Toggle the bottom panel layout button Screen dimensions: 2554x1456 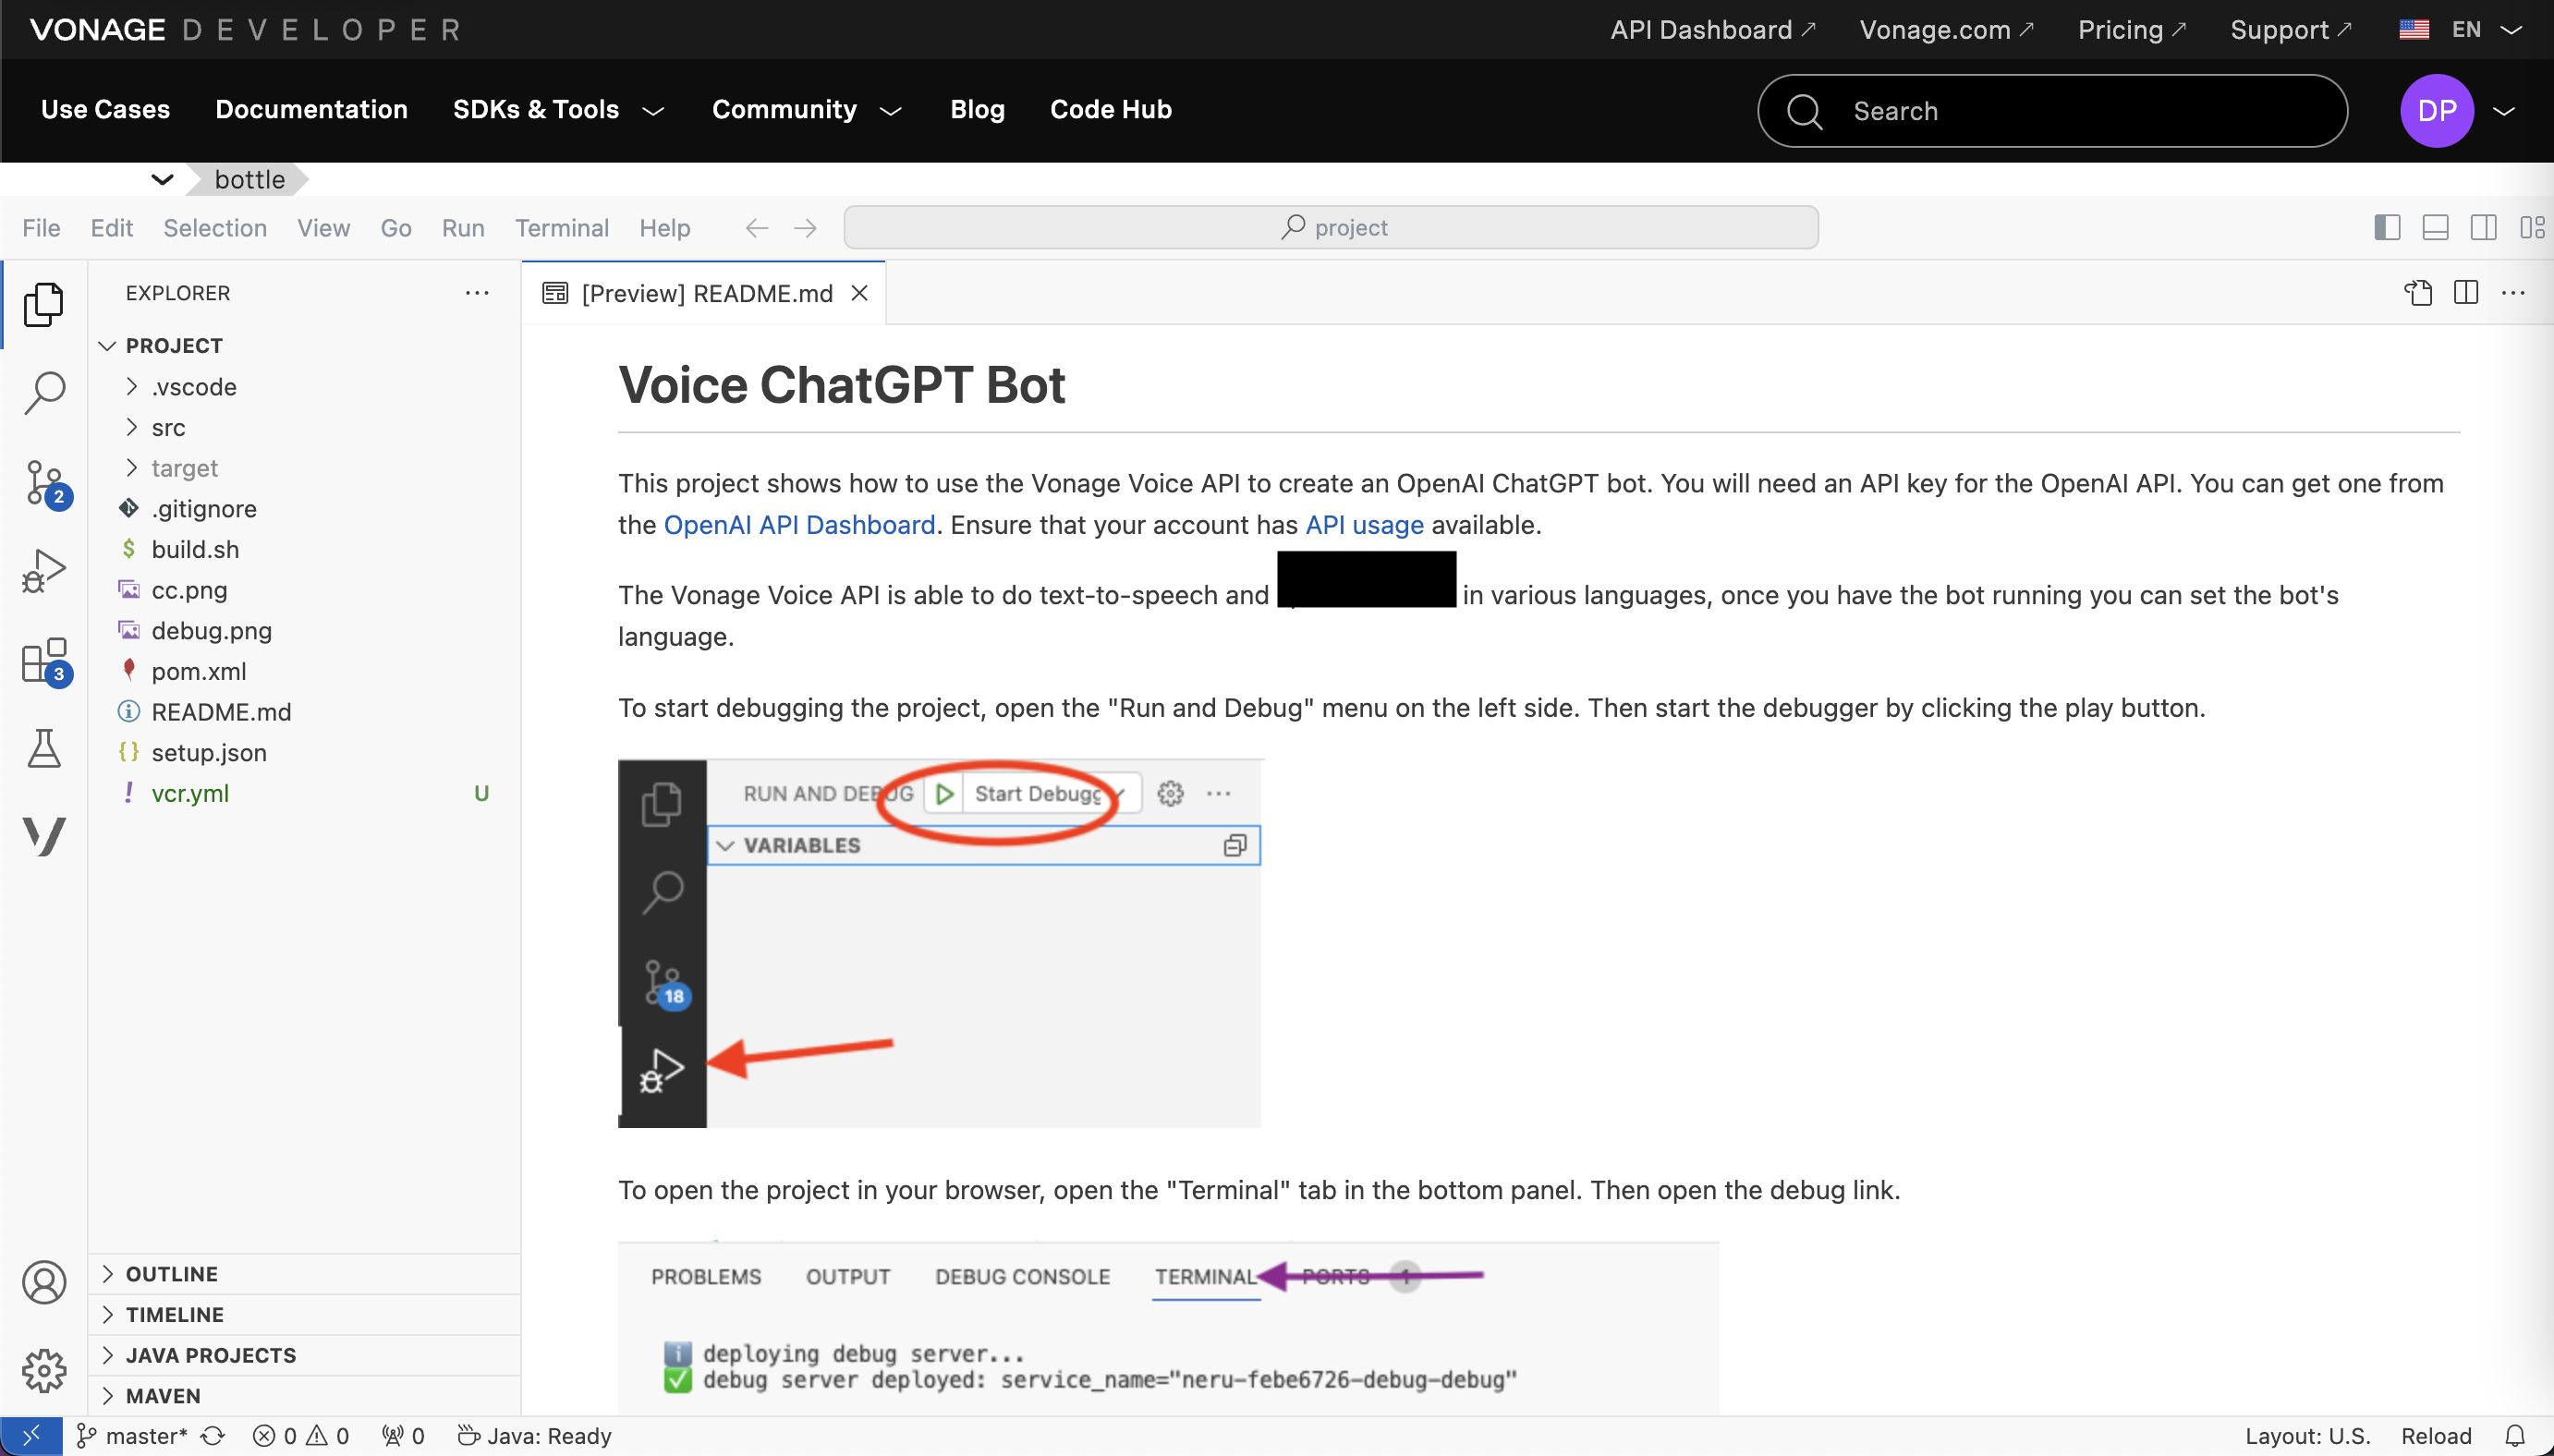click(2435, 228)
